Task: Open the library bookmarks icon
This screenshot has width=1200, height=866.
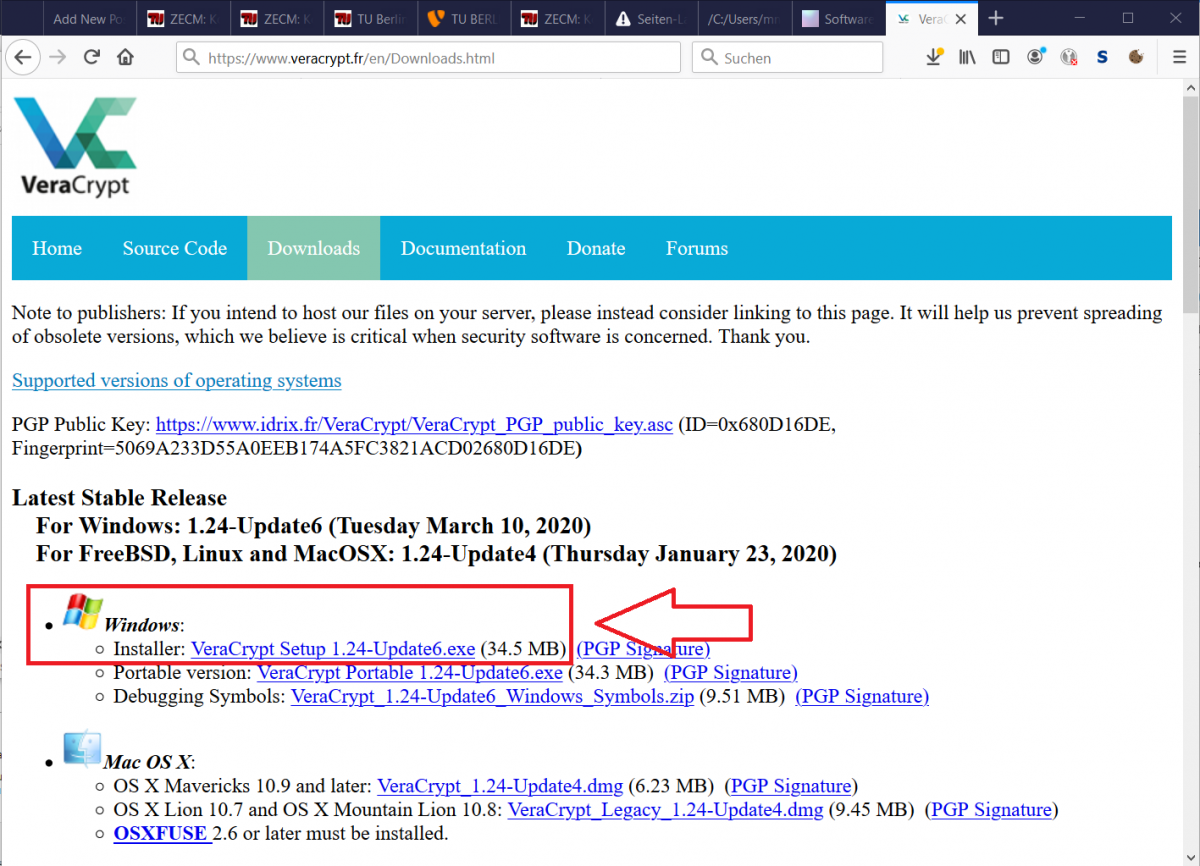Action: tap(967, 58)
